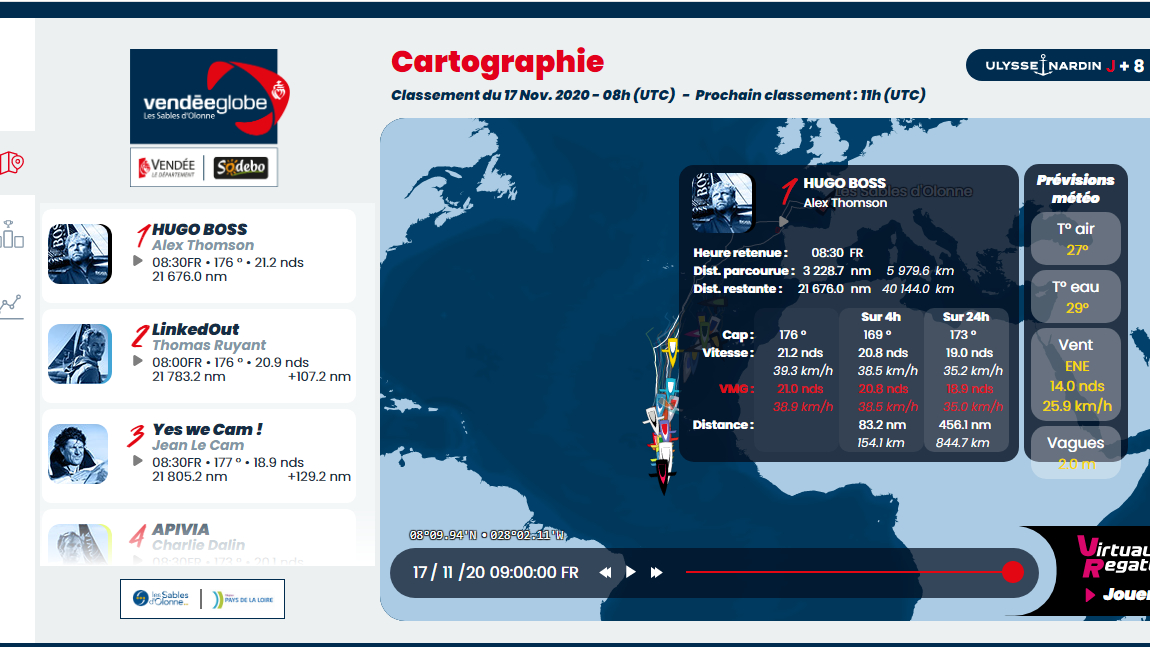Click the map coordinates readout
Viewport: 1150px width, 647px height.
(x=487, y=535)
